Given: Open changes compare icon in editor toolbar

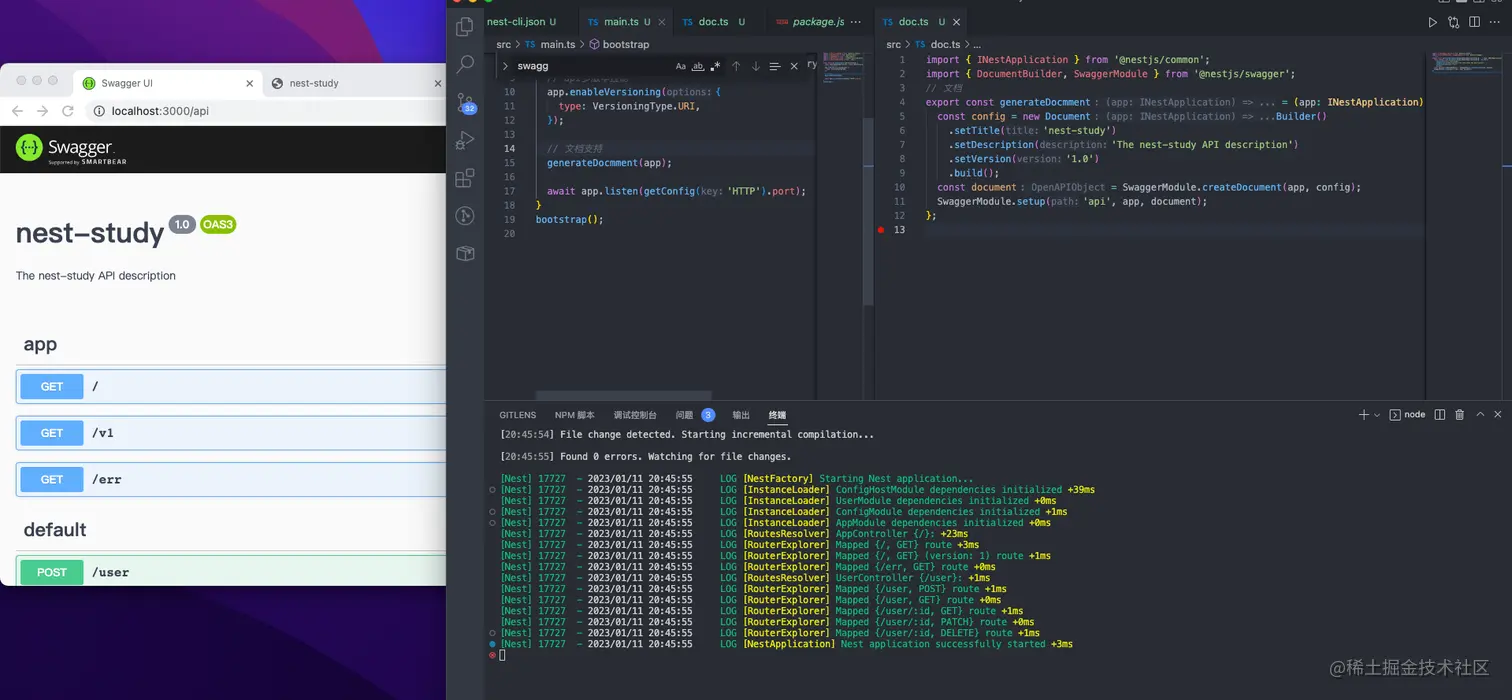Looking at the screenshot, I should (x=1453, y=22).
